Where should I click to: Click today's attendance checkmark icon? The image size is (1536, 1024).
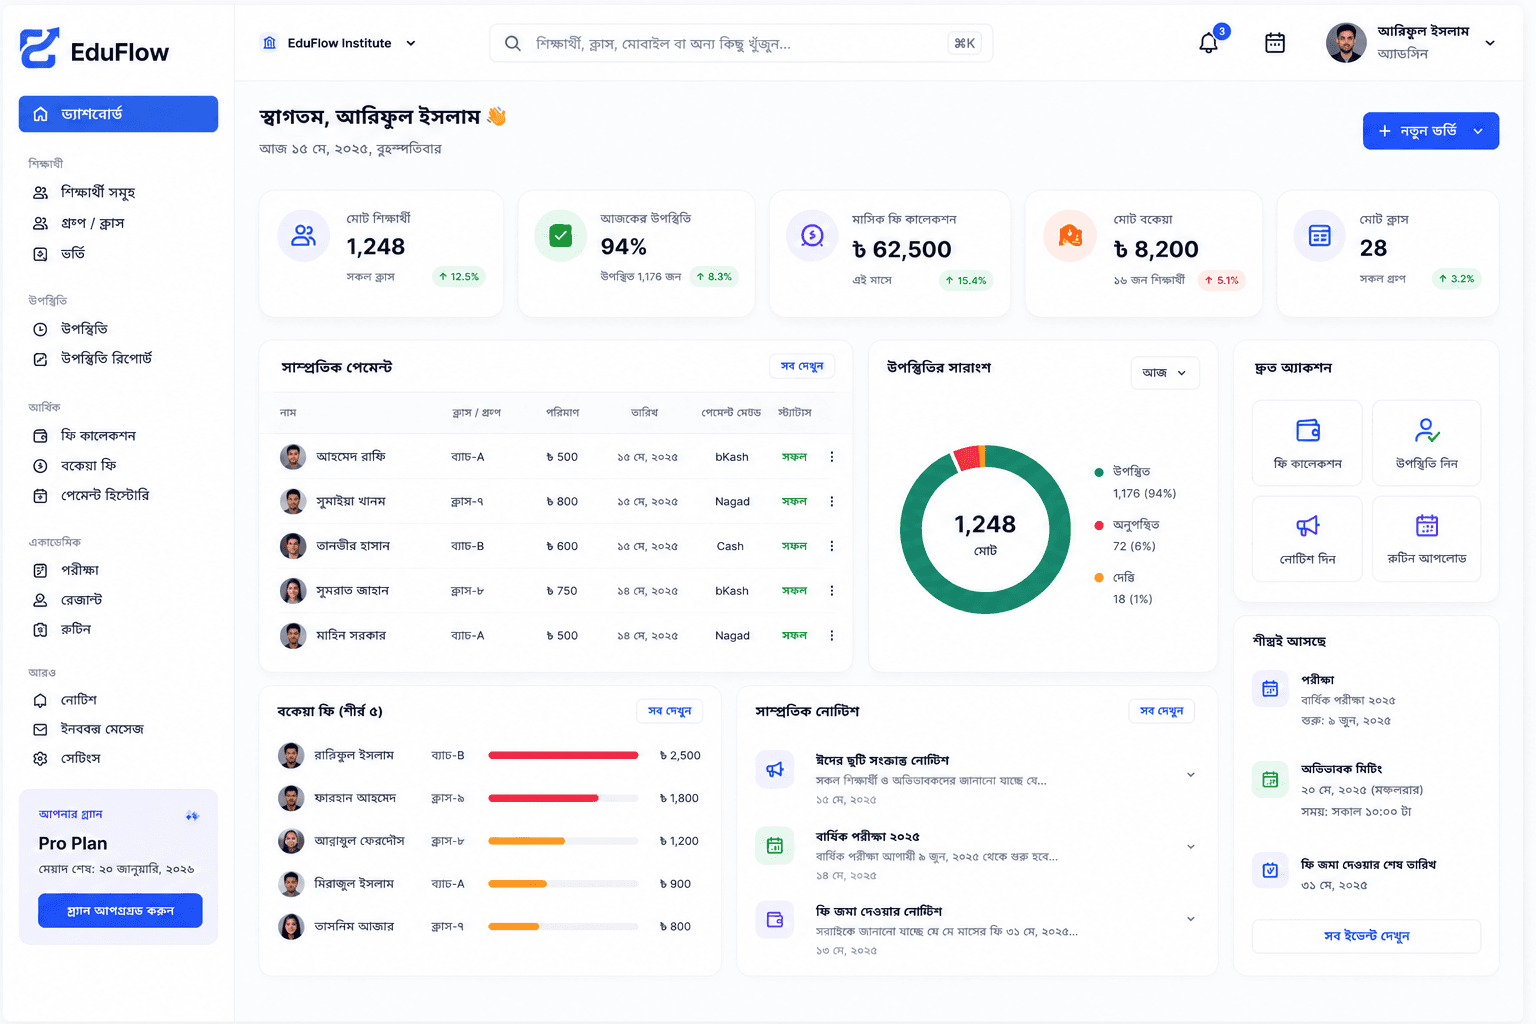(561, 236)
